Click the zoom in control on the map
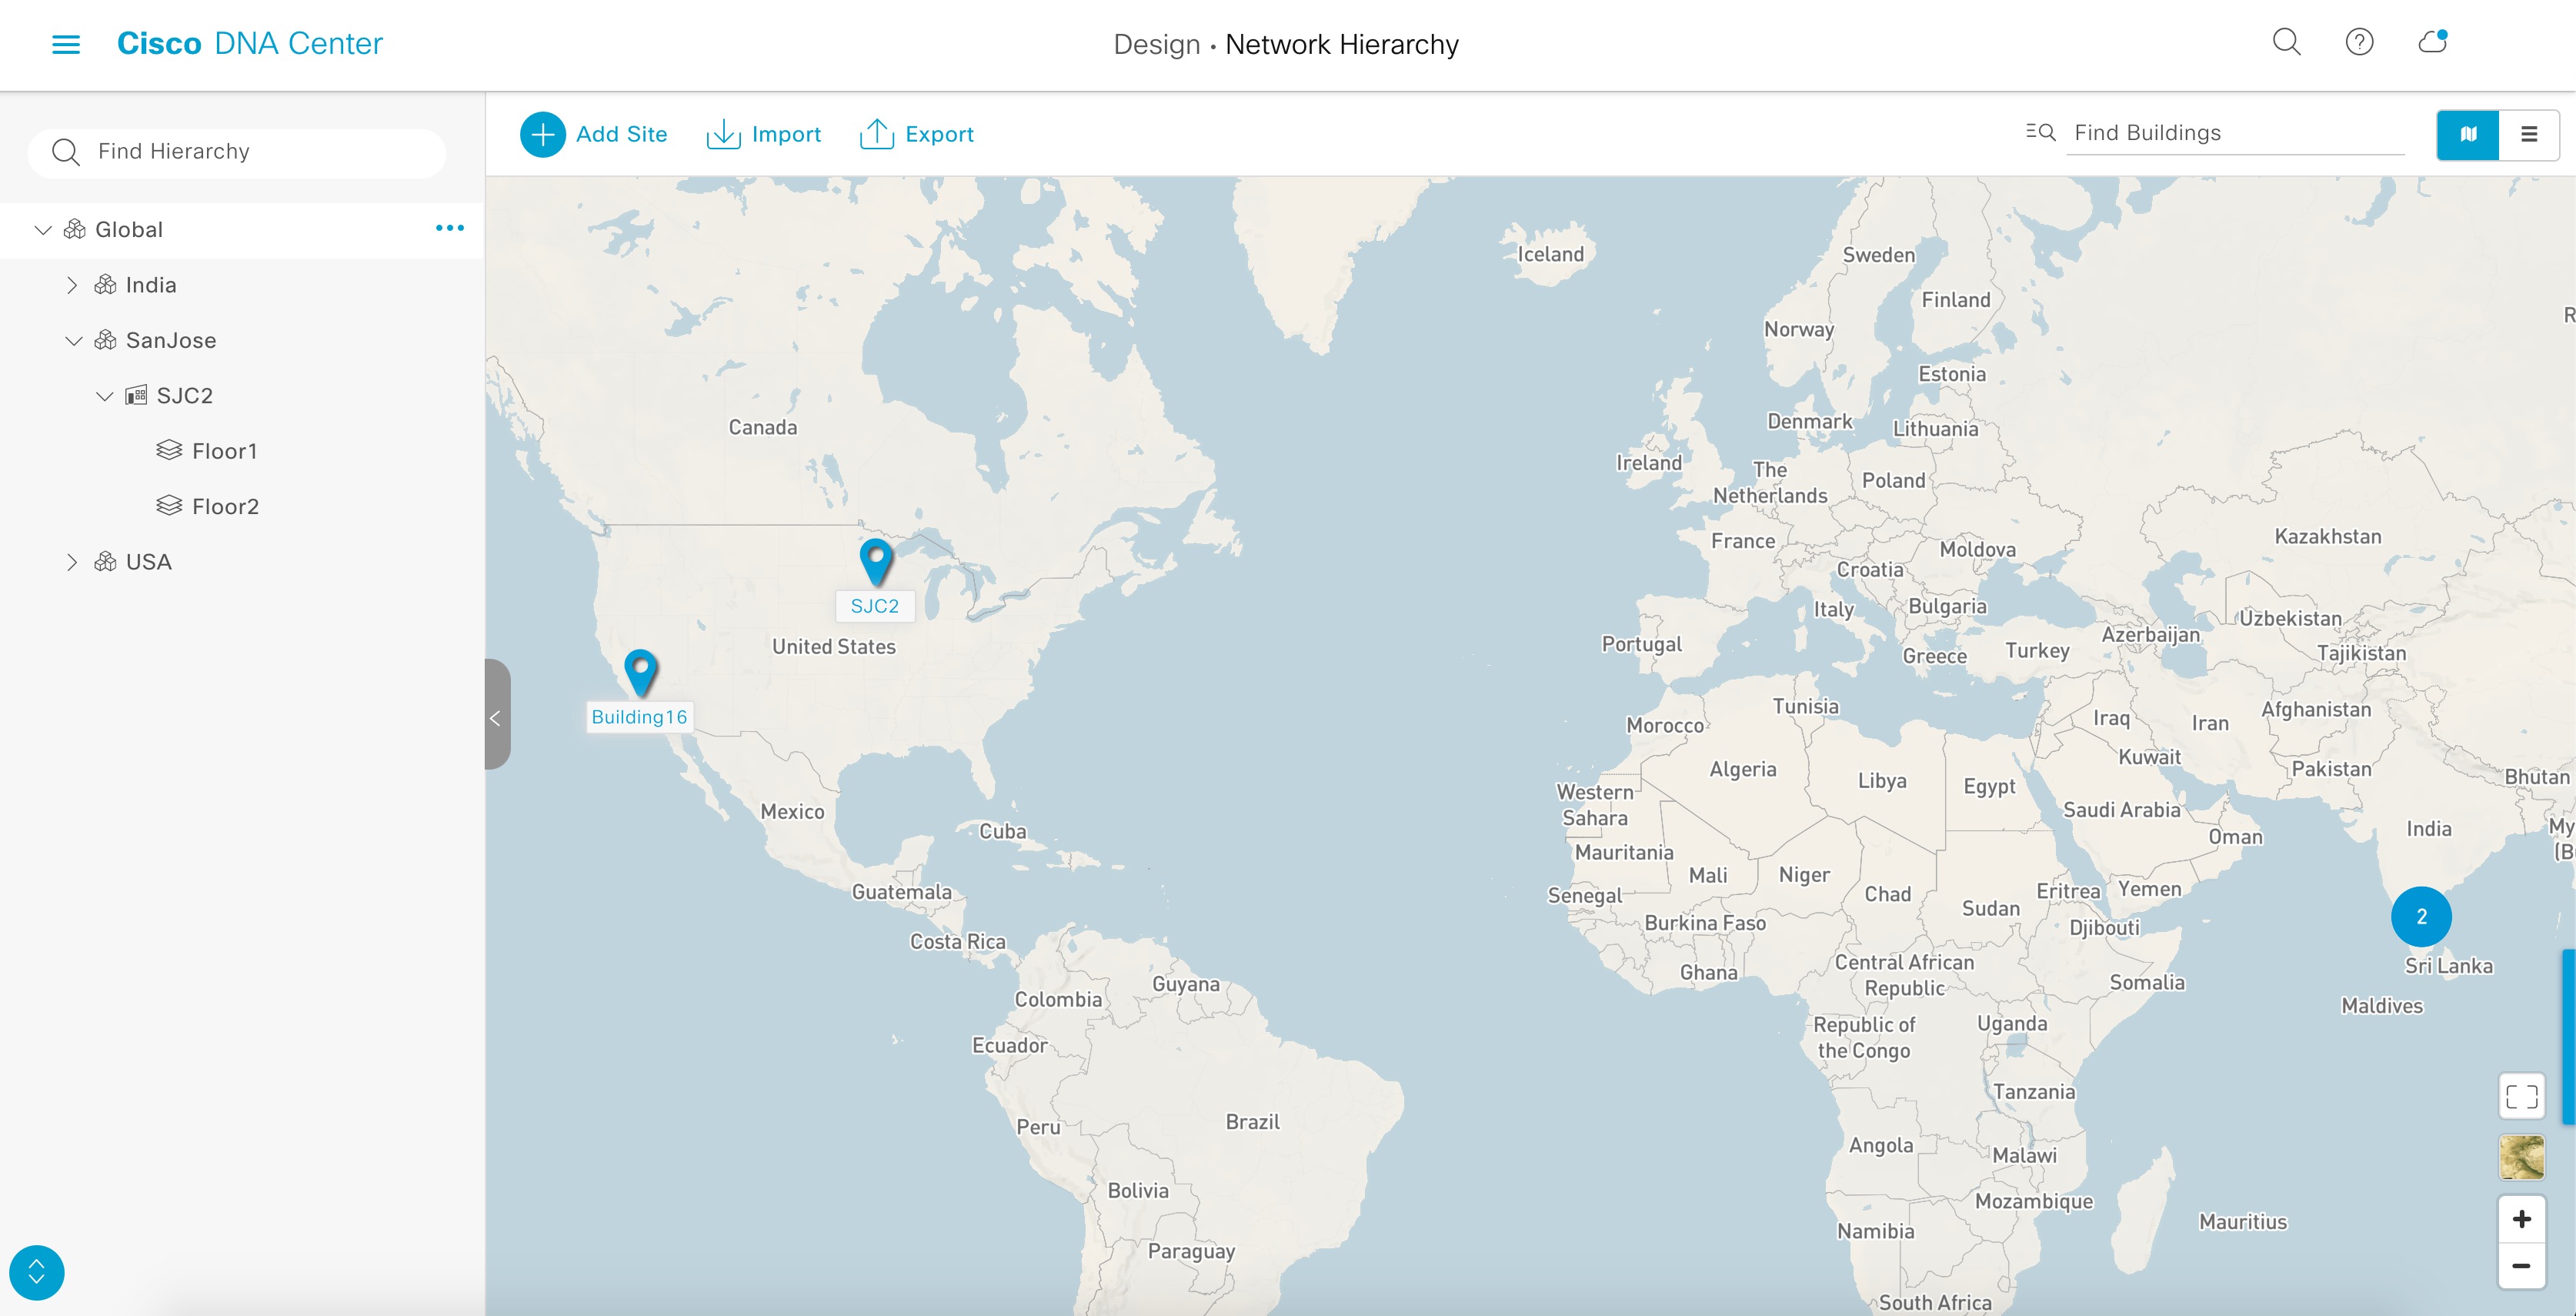Image resolution: width=2576 pixels, height=1316 pixels. click(2523, 1218)
